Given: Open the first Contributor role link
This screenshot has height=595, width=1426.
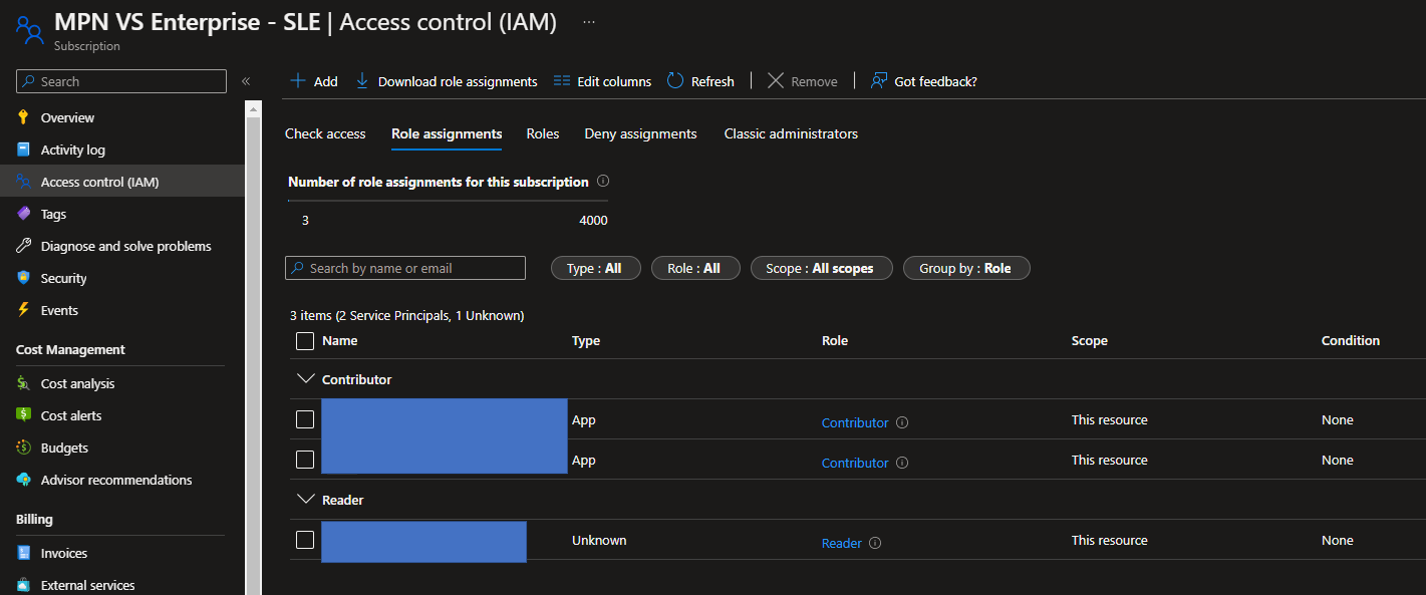Looking at the screenshot, I should coord(855,423).
